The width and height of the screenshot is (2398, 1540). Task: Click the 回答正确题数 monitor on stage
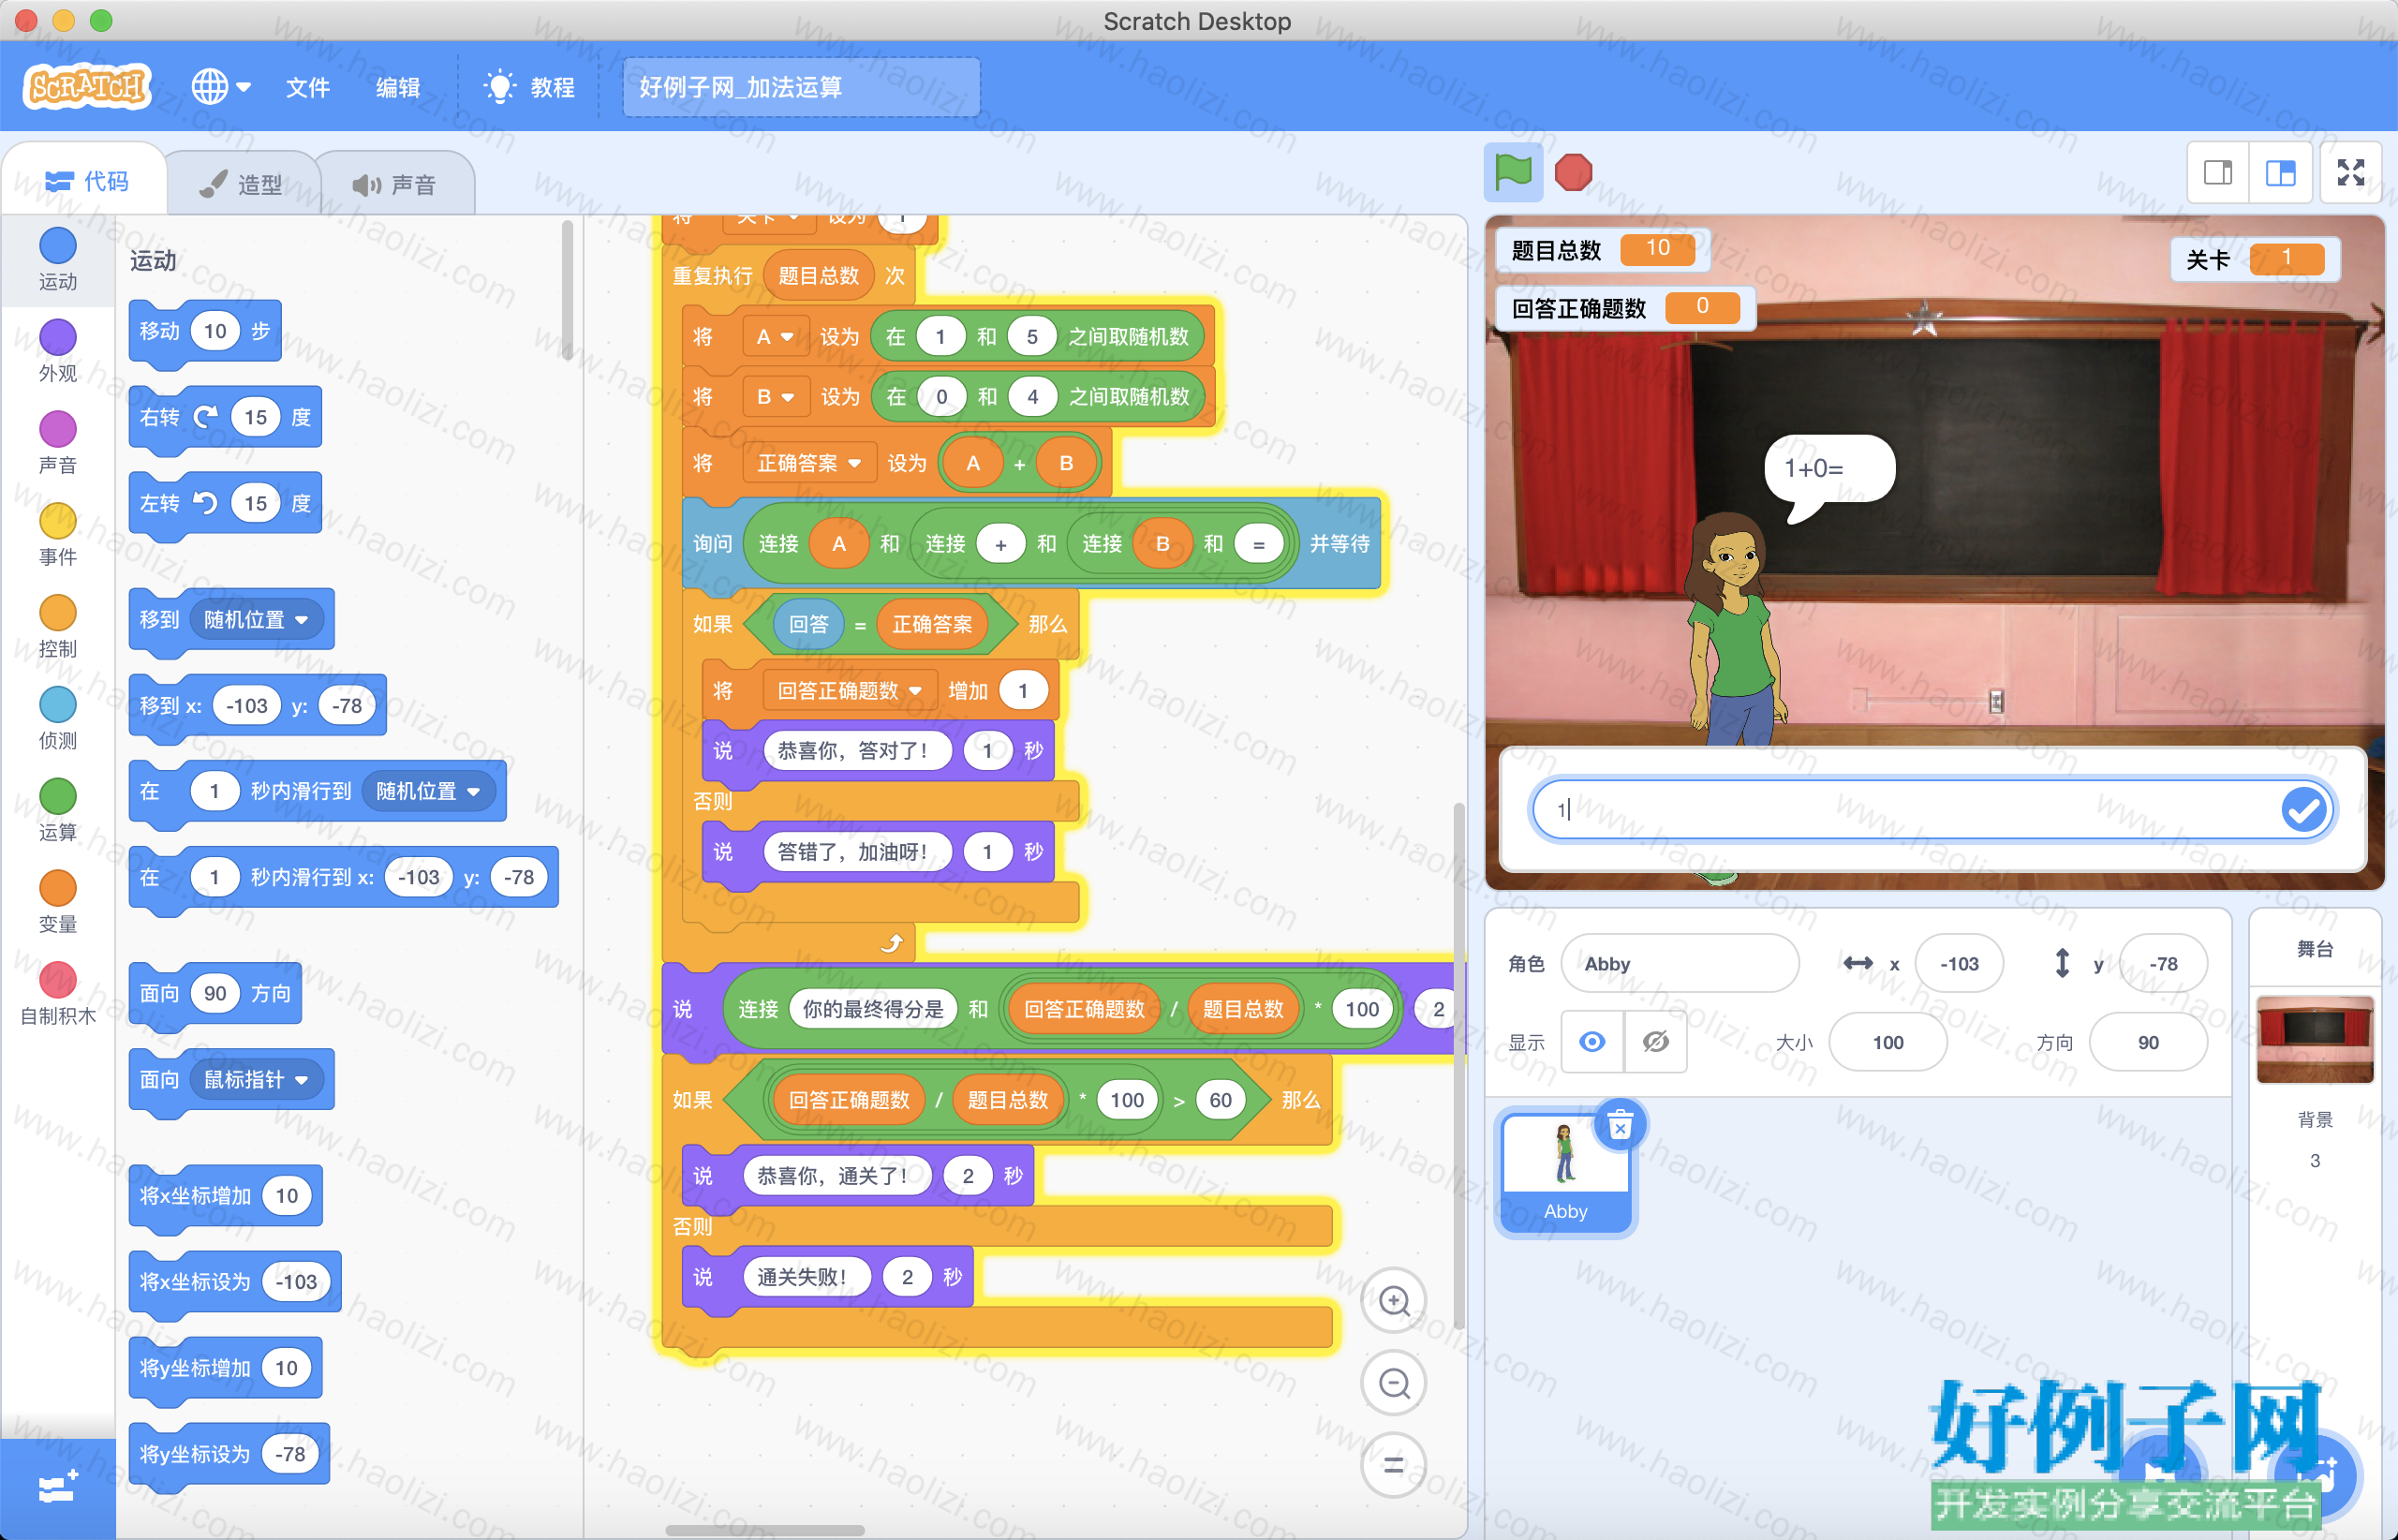coord(1625,308)
